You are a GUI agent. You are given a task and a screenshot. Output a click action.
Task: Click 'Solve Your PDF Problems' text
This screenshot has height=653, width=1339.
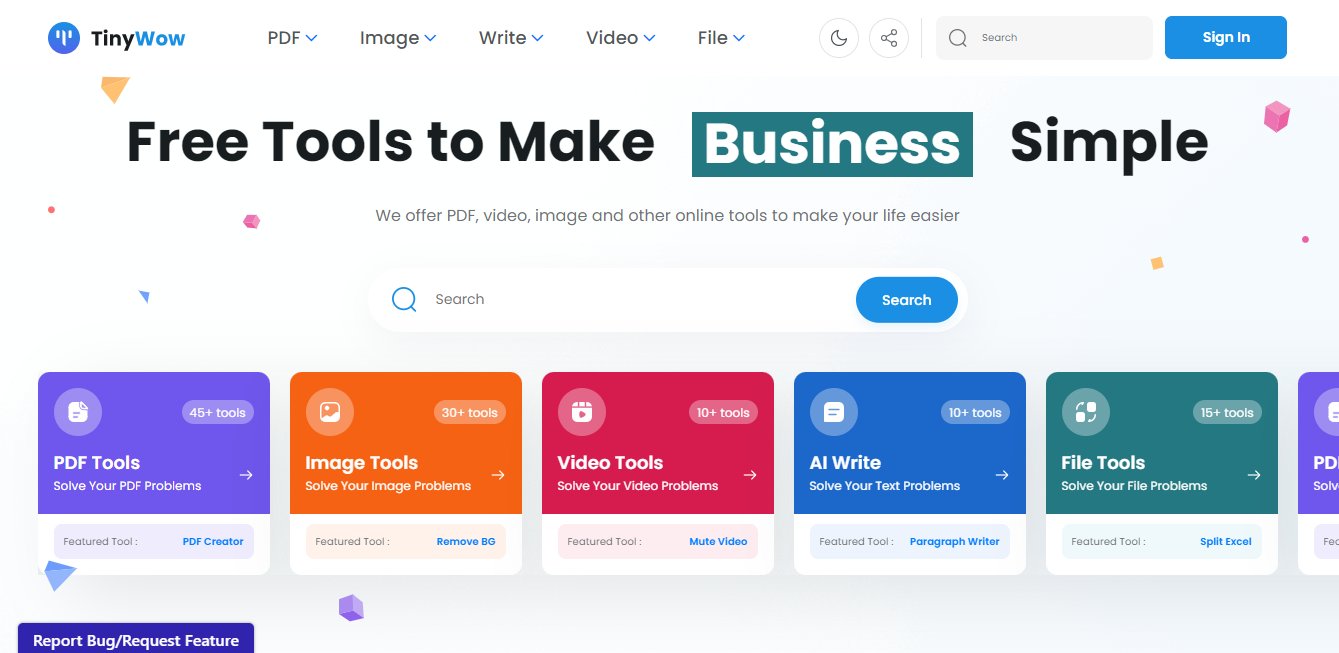click(x=128, y=486)
